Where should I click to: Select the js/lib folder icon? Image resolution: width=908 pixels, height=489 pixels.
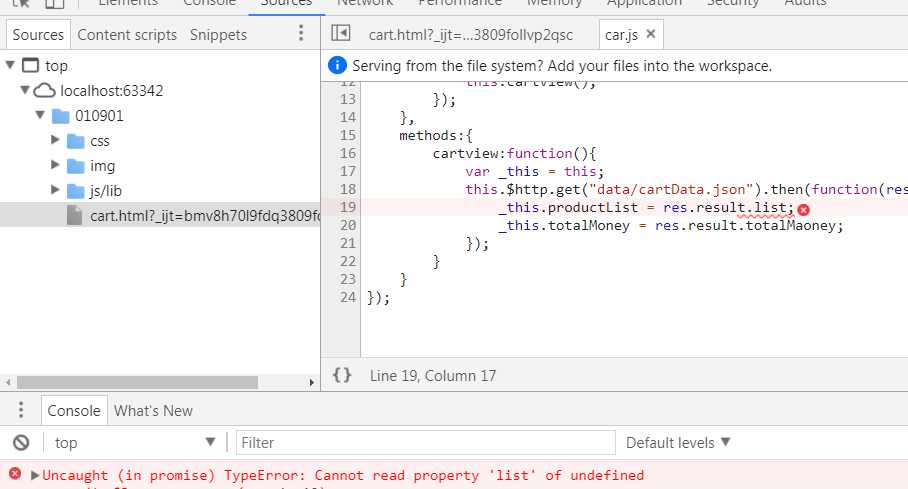pos(76,191)
